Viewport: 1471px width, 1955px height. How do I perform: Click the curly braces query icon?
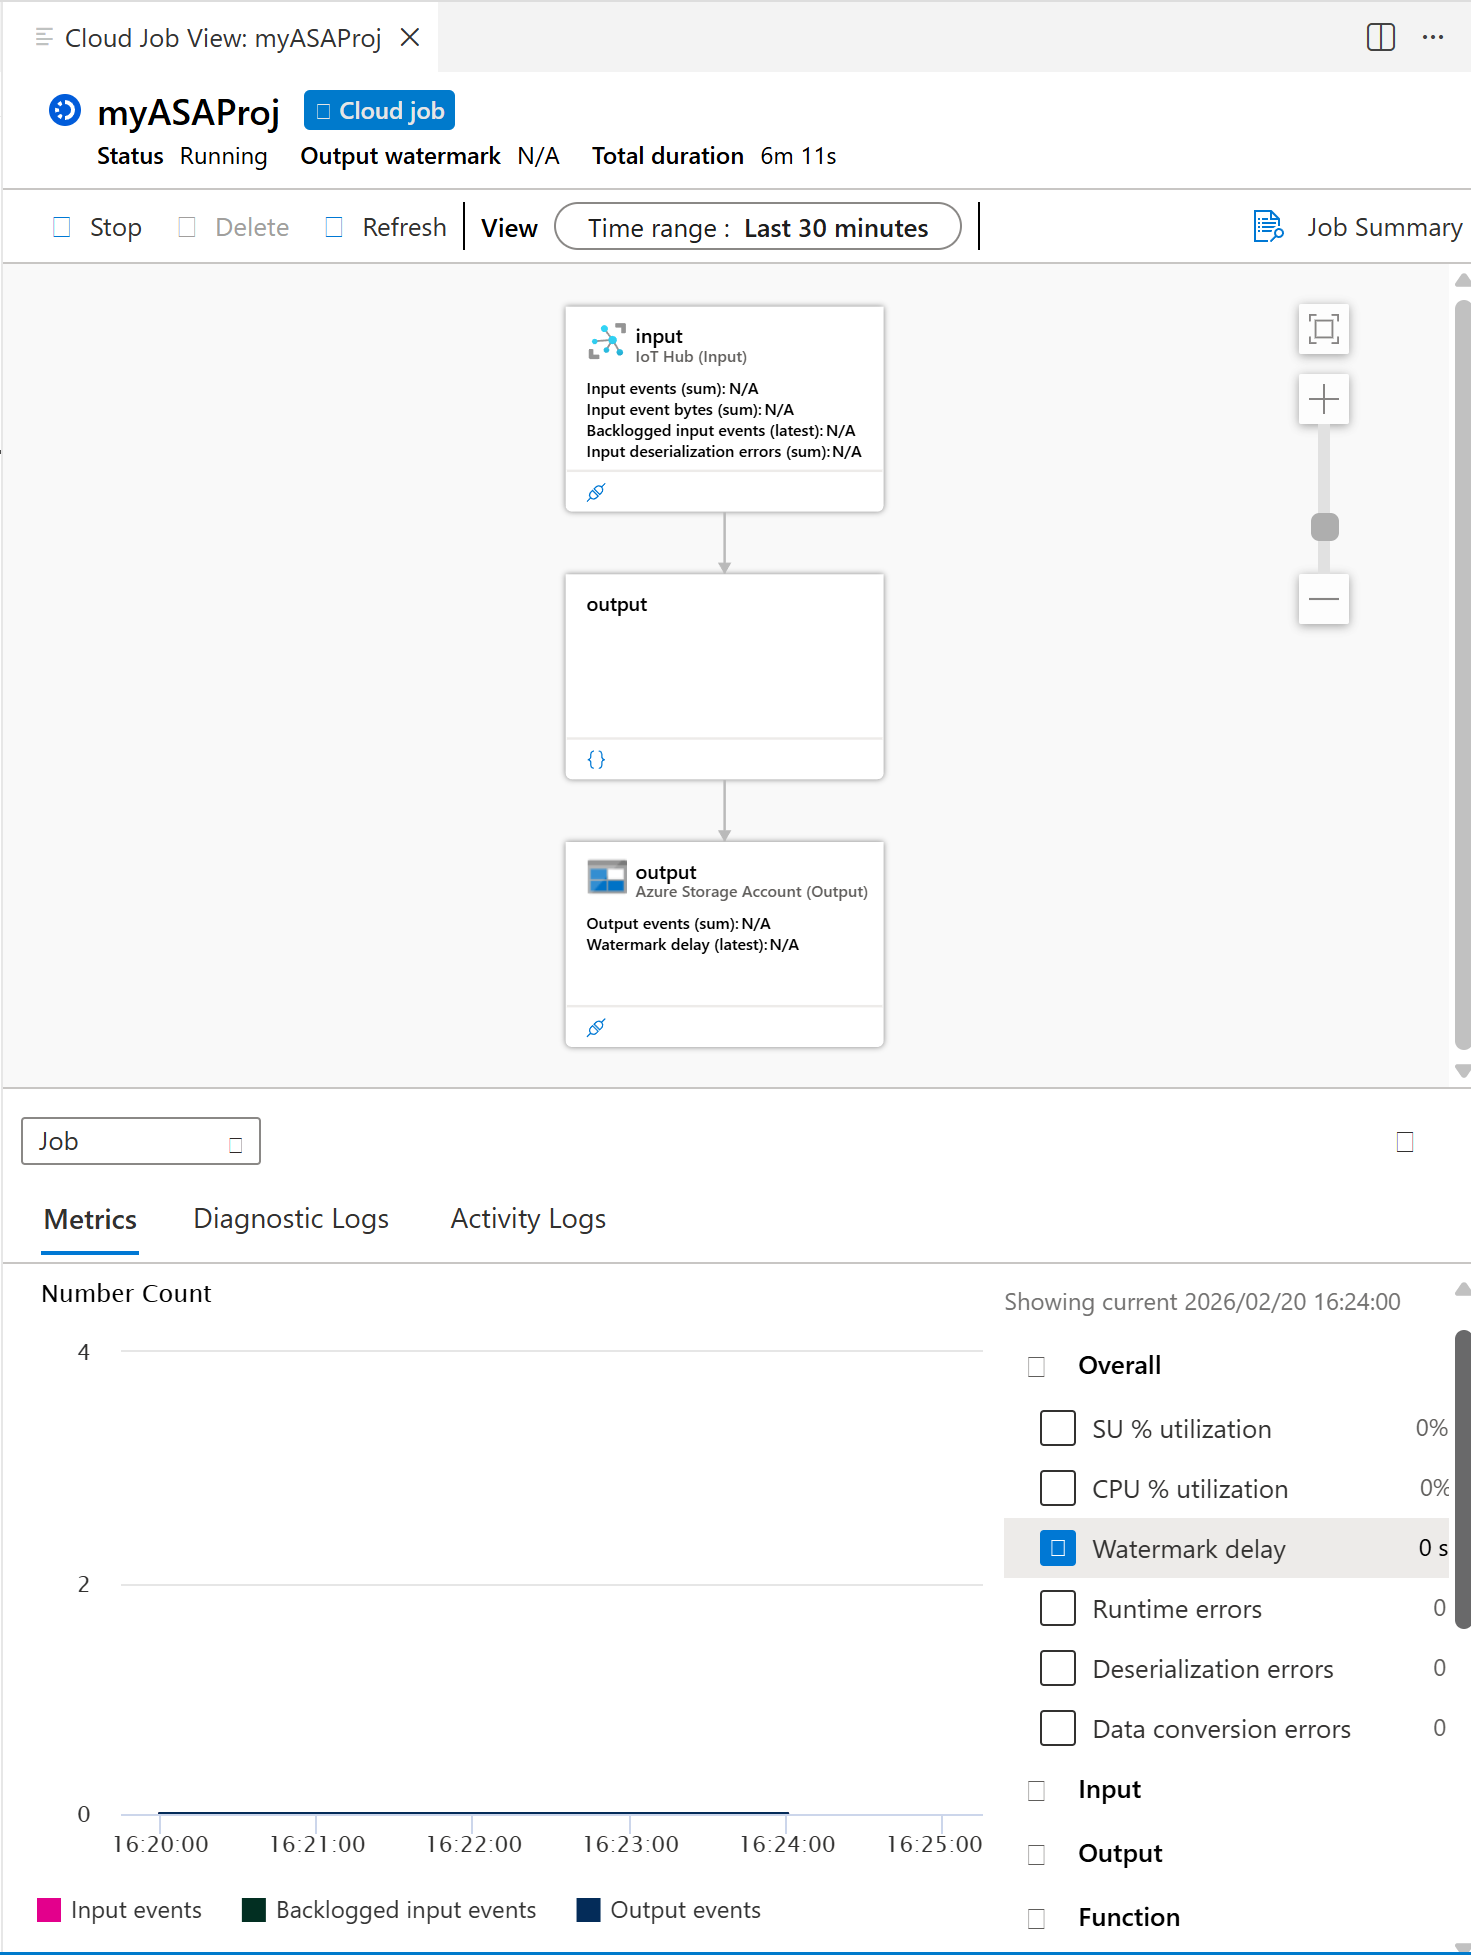596,759
